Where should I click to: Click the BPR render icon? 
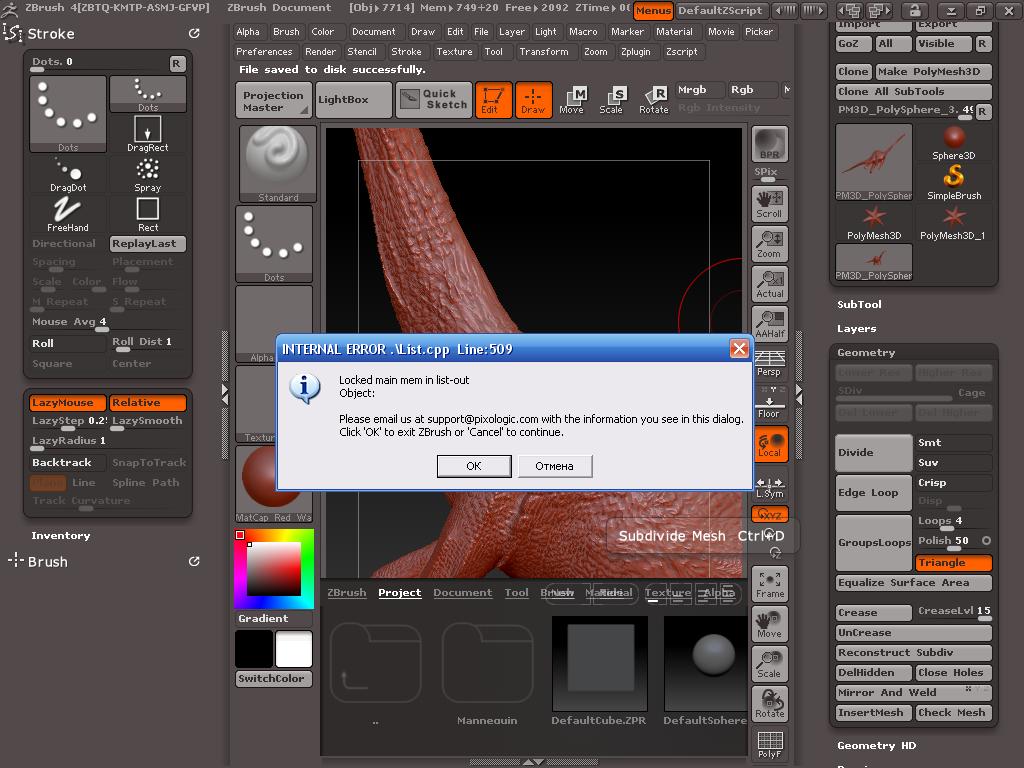770,144
